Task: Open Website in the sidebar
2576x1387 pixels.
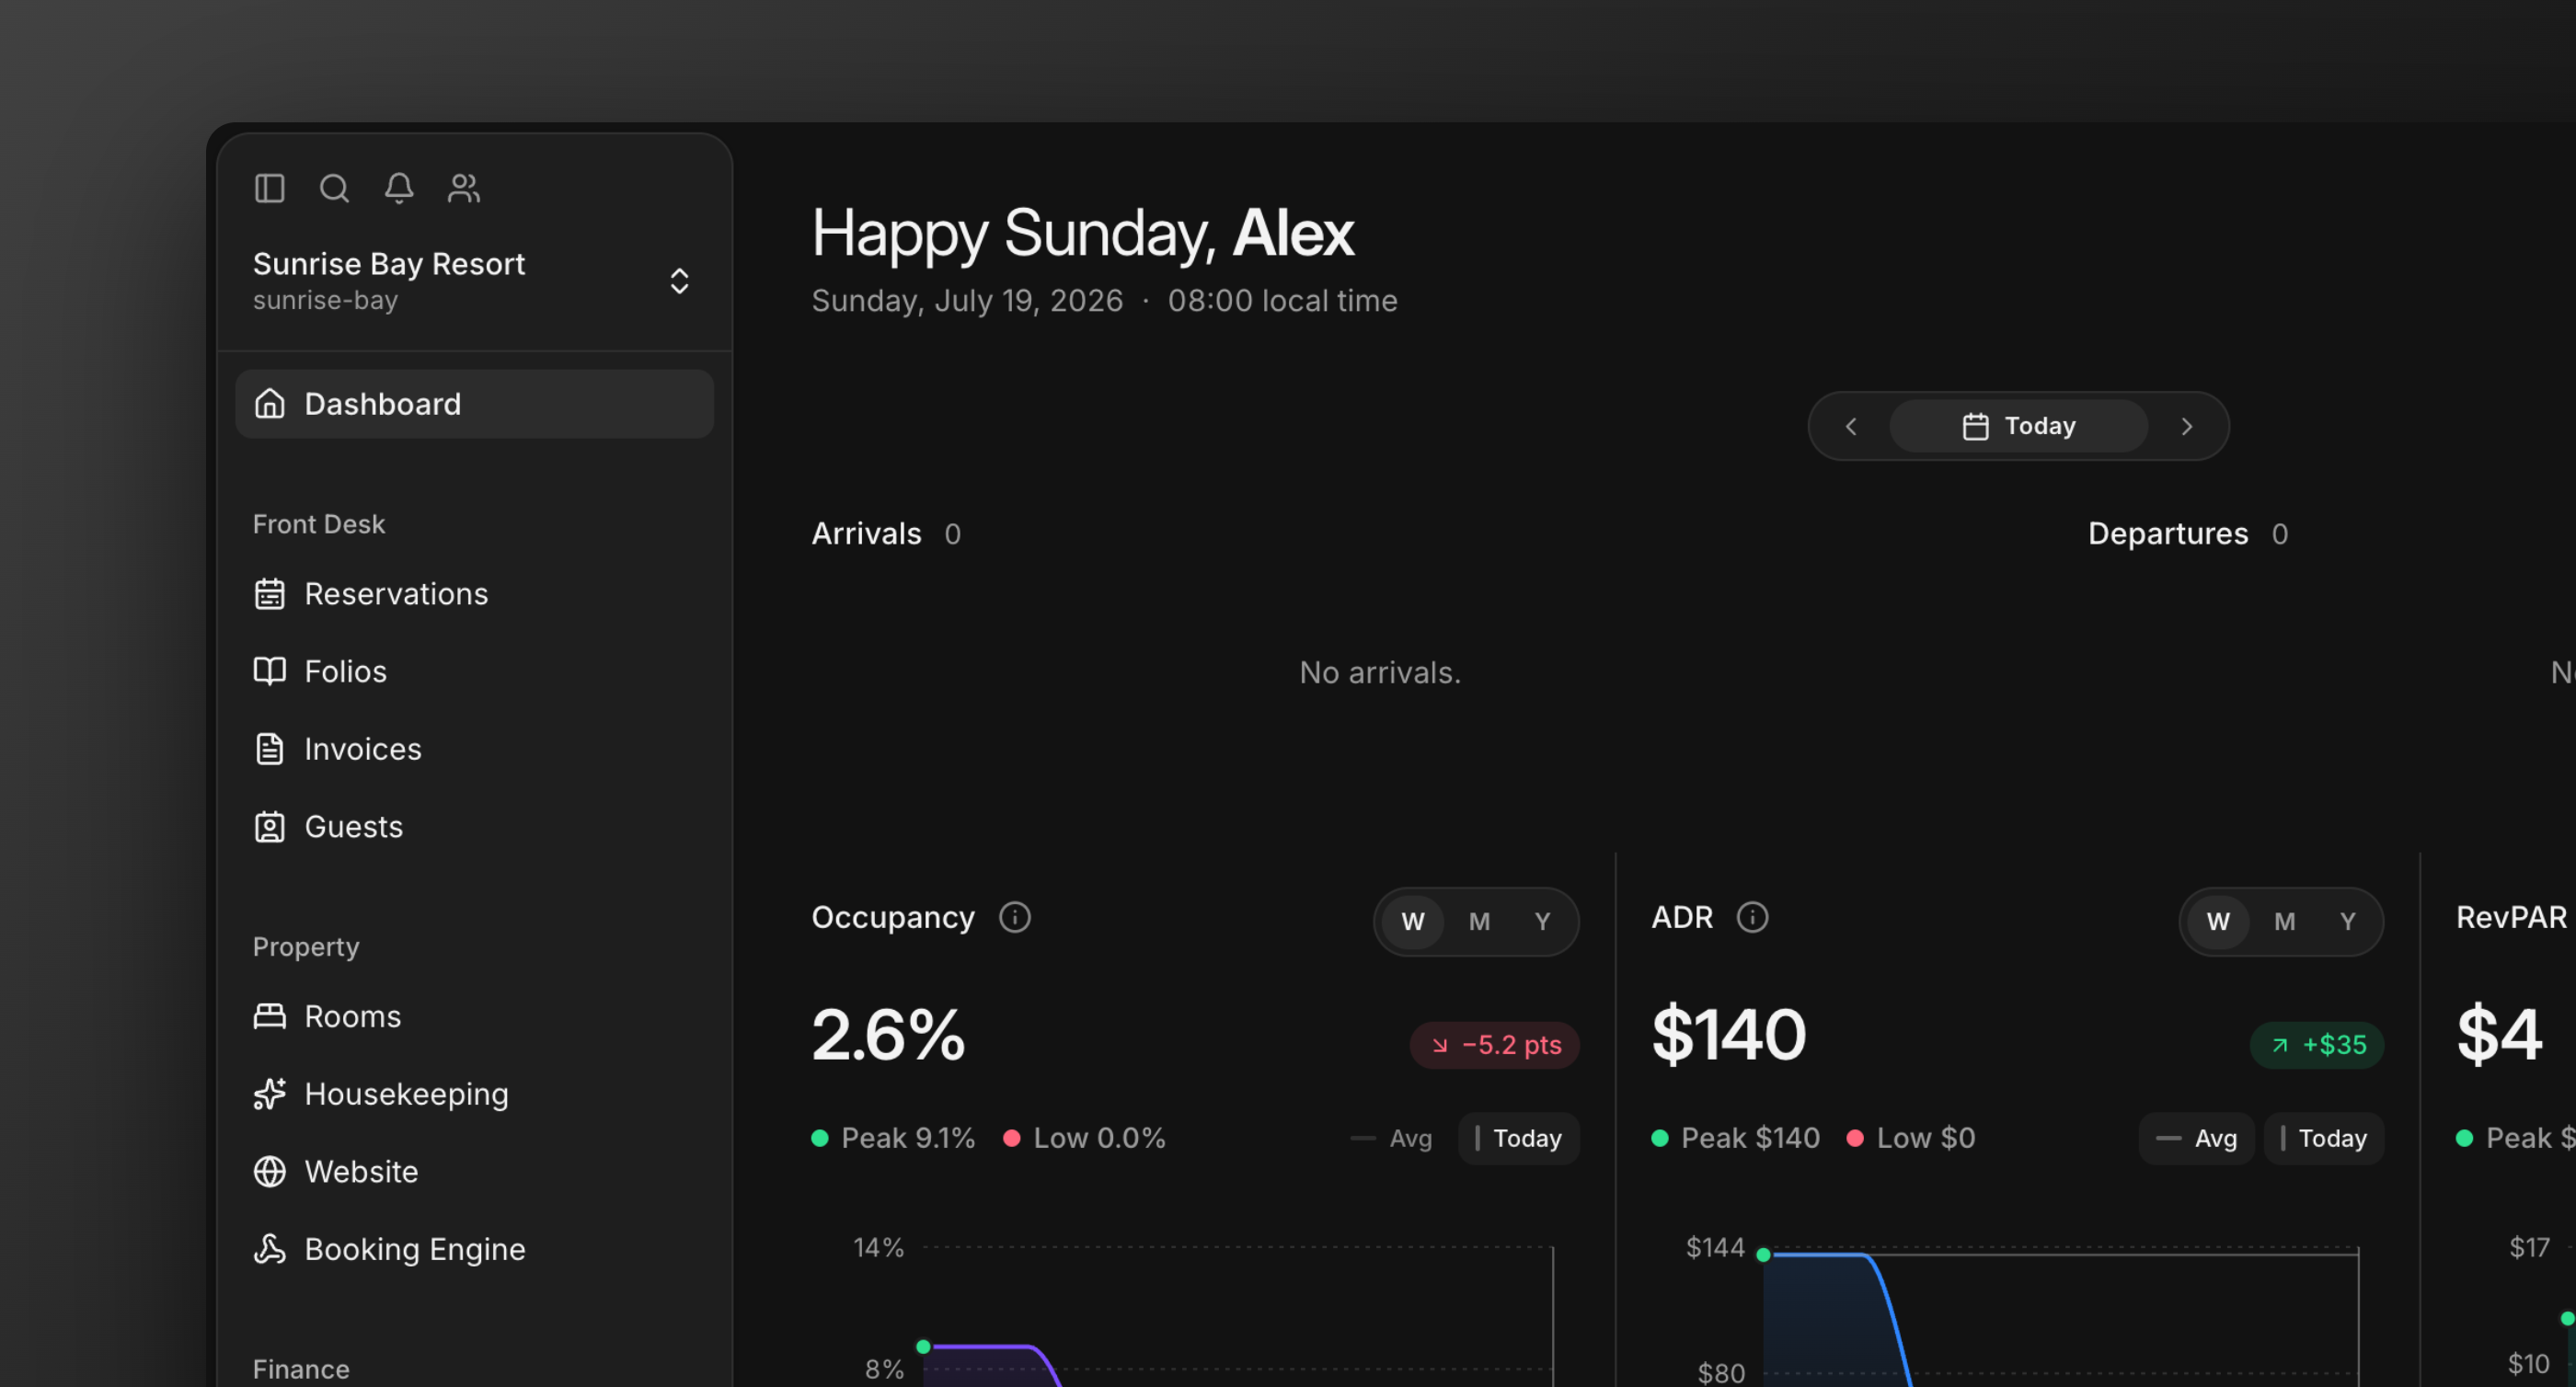Action: pyautogui.click(x=474, y=1171)
